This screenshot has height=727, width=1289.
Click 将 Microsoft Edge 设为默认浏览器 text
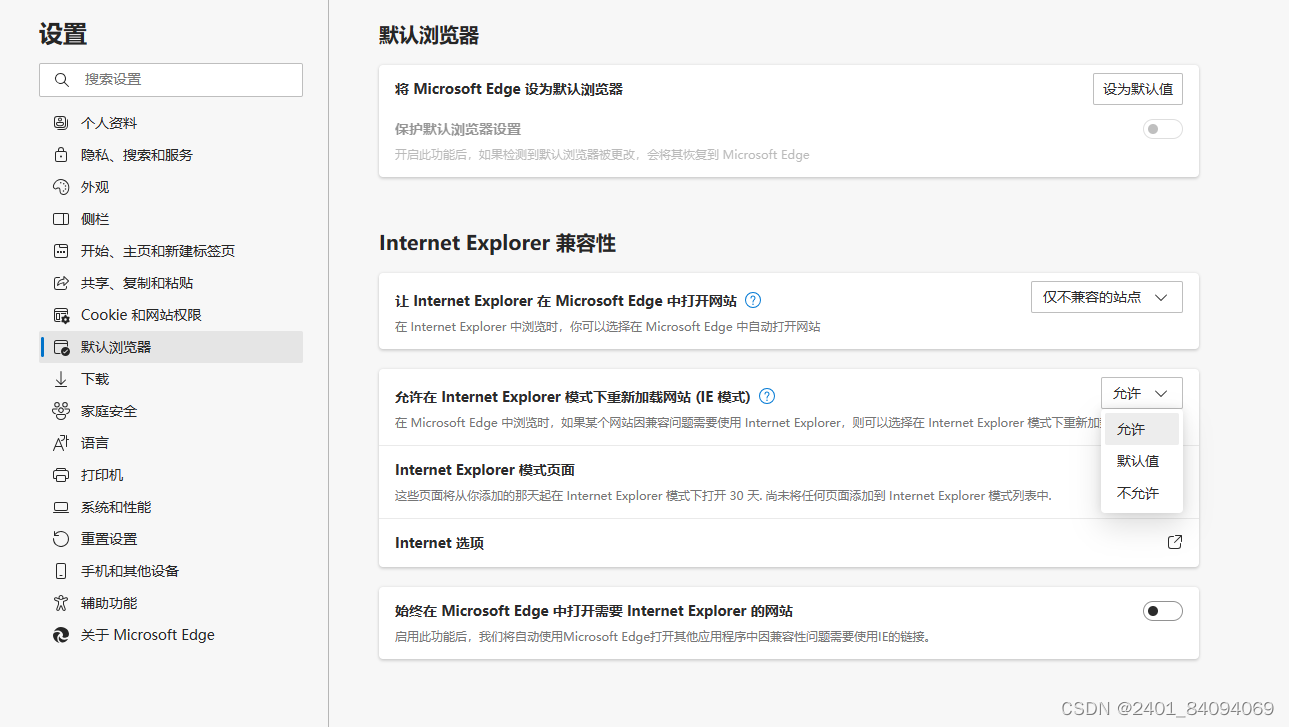point(509,89)
